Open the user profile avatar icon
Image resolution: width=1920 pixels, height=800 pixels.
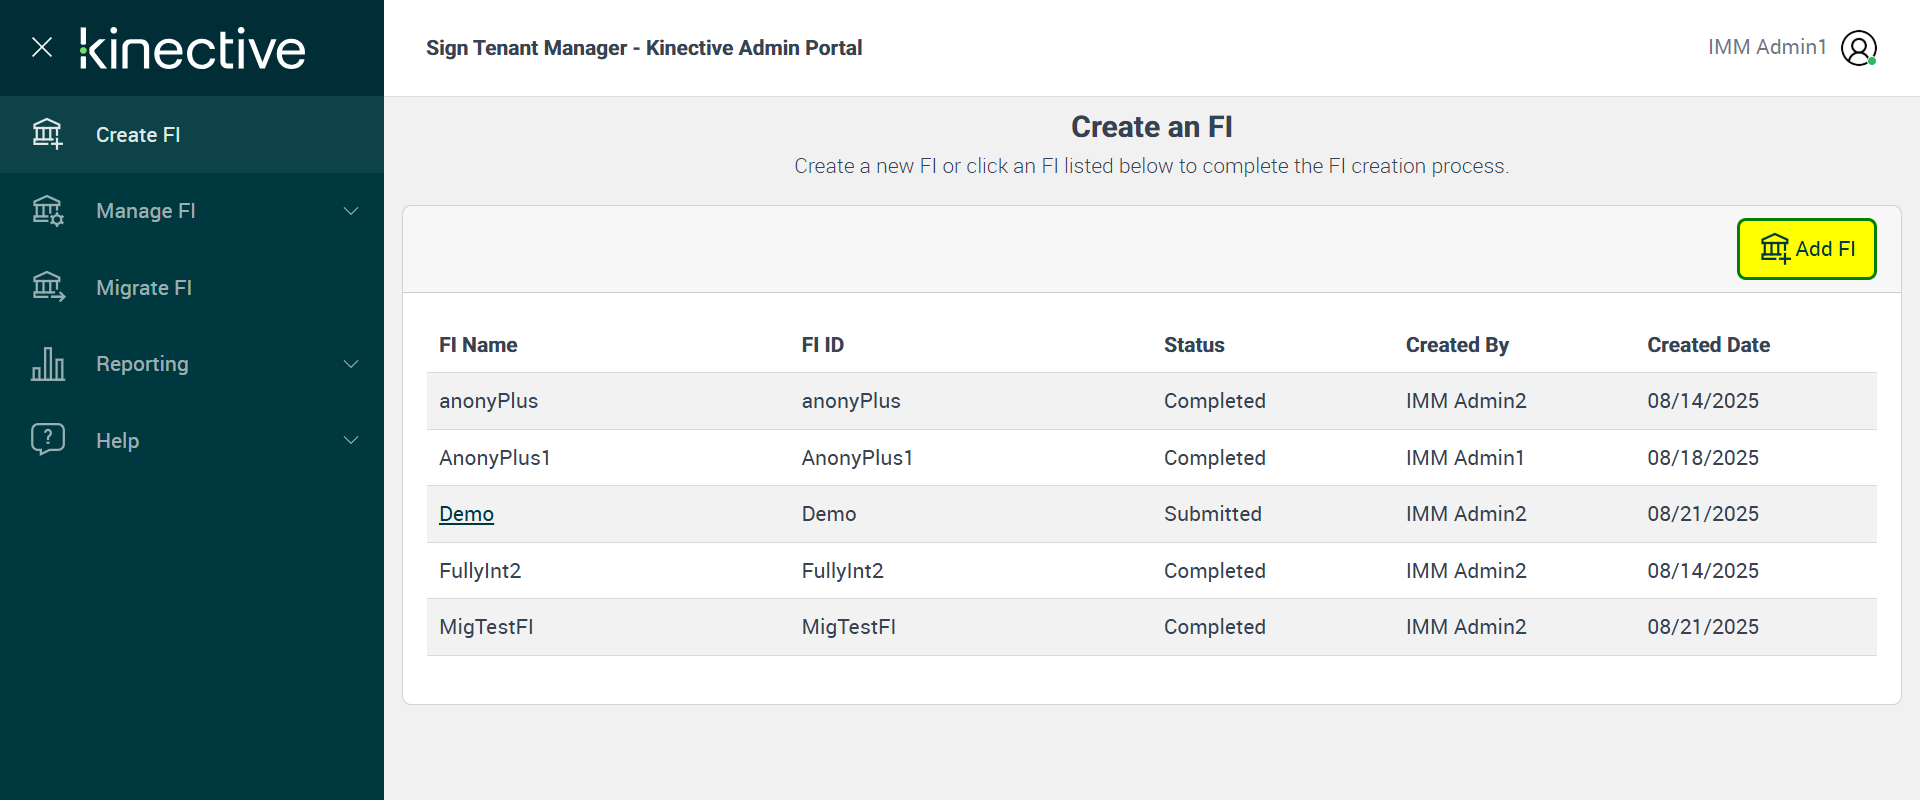click(1858, 48)
